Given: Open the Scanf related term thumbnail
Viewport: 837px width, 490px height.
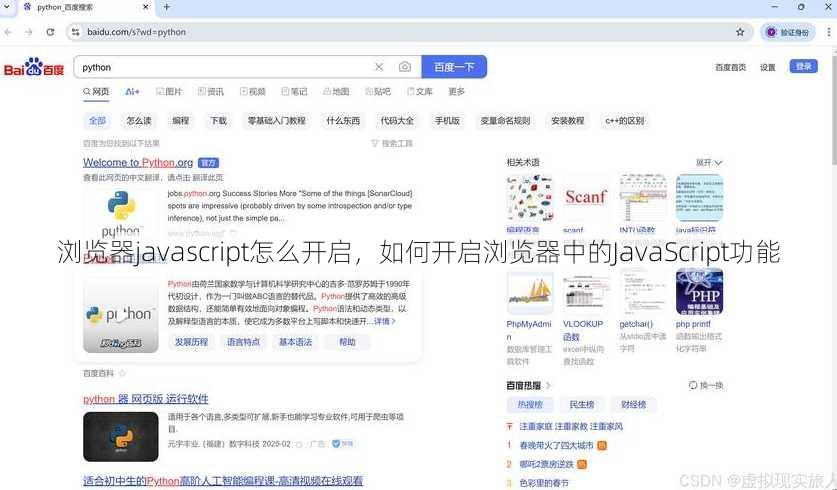Looking at the screenshot, I should tap(586, 197).
